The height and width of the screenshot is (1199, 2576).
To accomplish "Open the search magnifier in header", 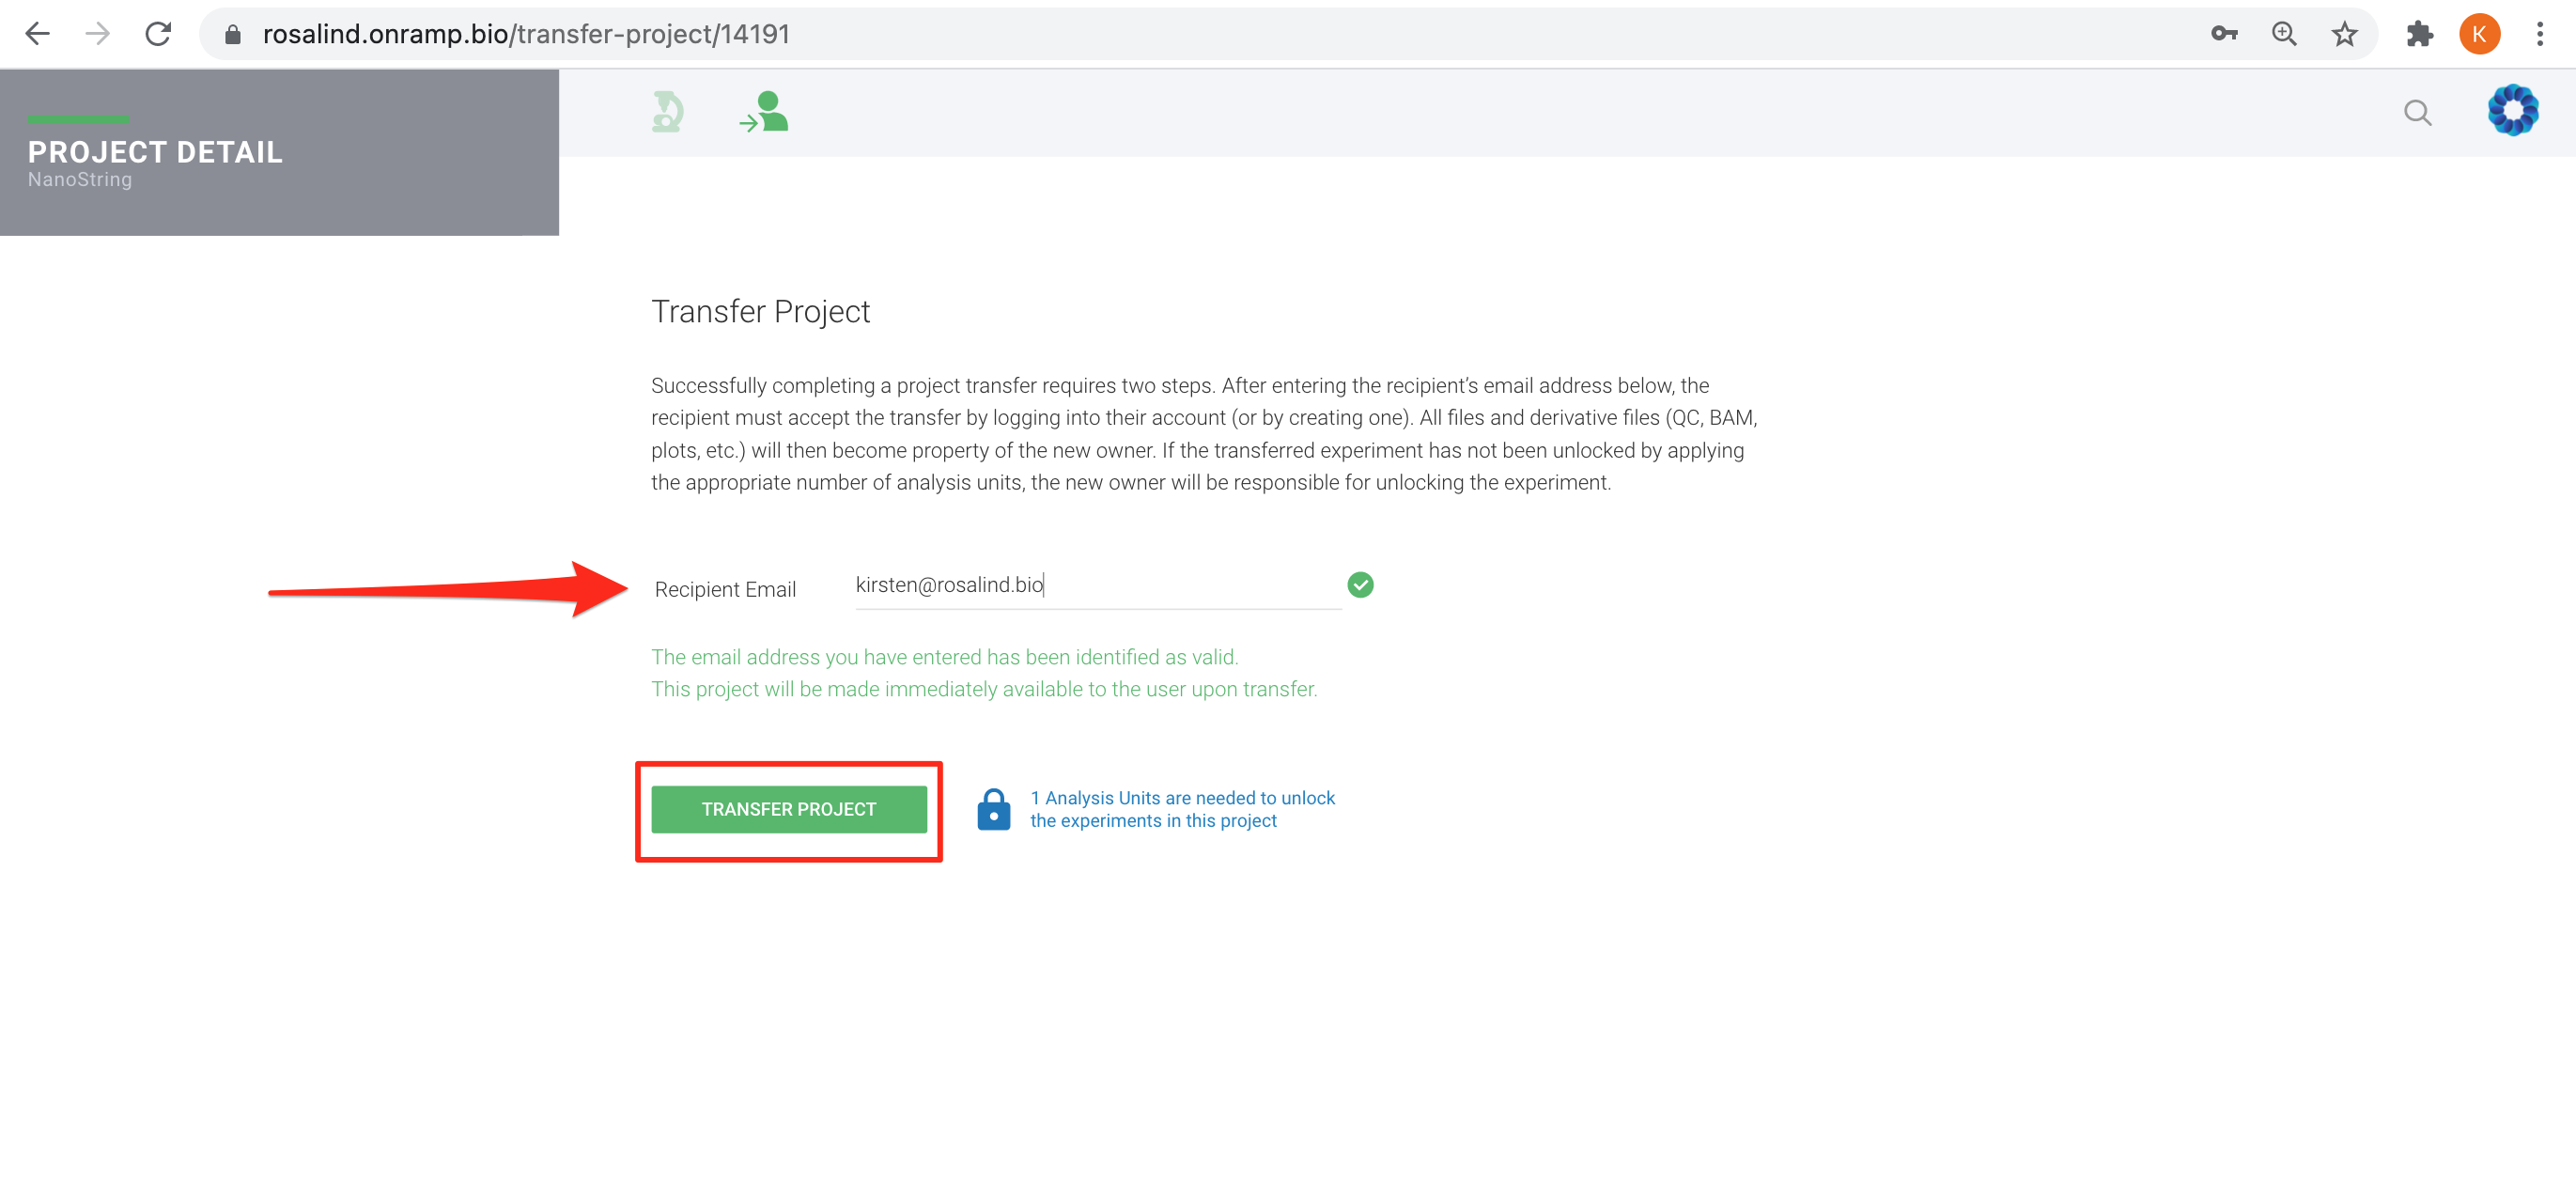I will (2418, 113).
